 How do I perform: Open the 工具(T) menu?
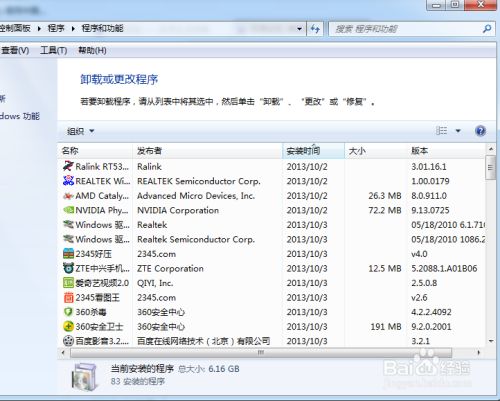tap(54, 51)
